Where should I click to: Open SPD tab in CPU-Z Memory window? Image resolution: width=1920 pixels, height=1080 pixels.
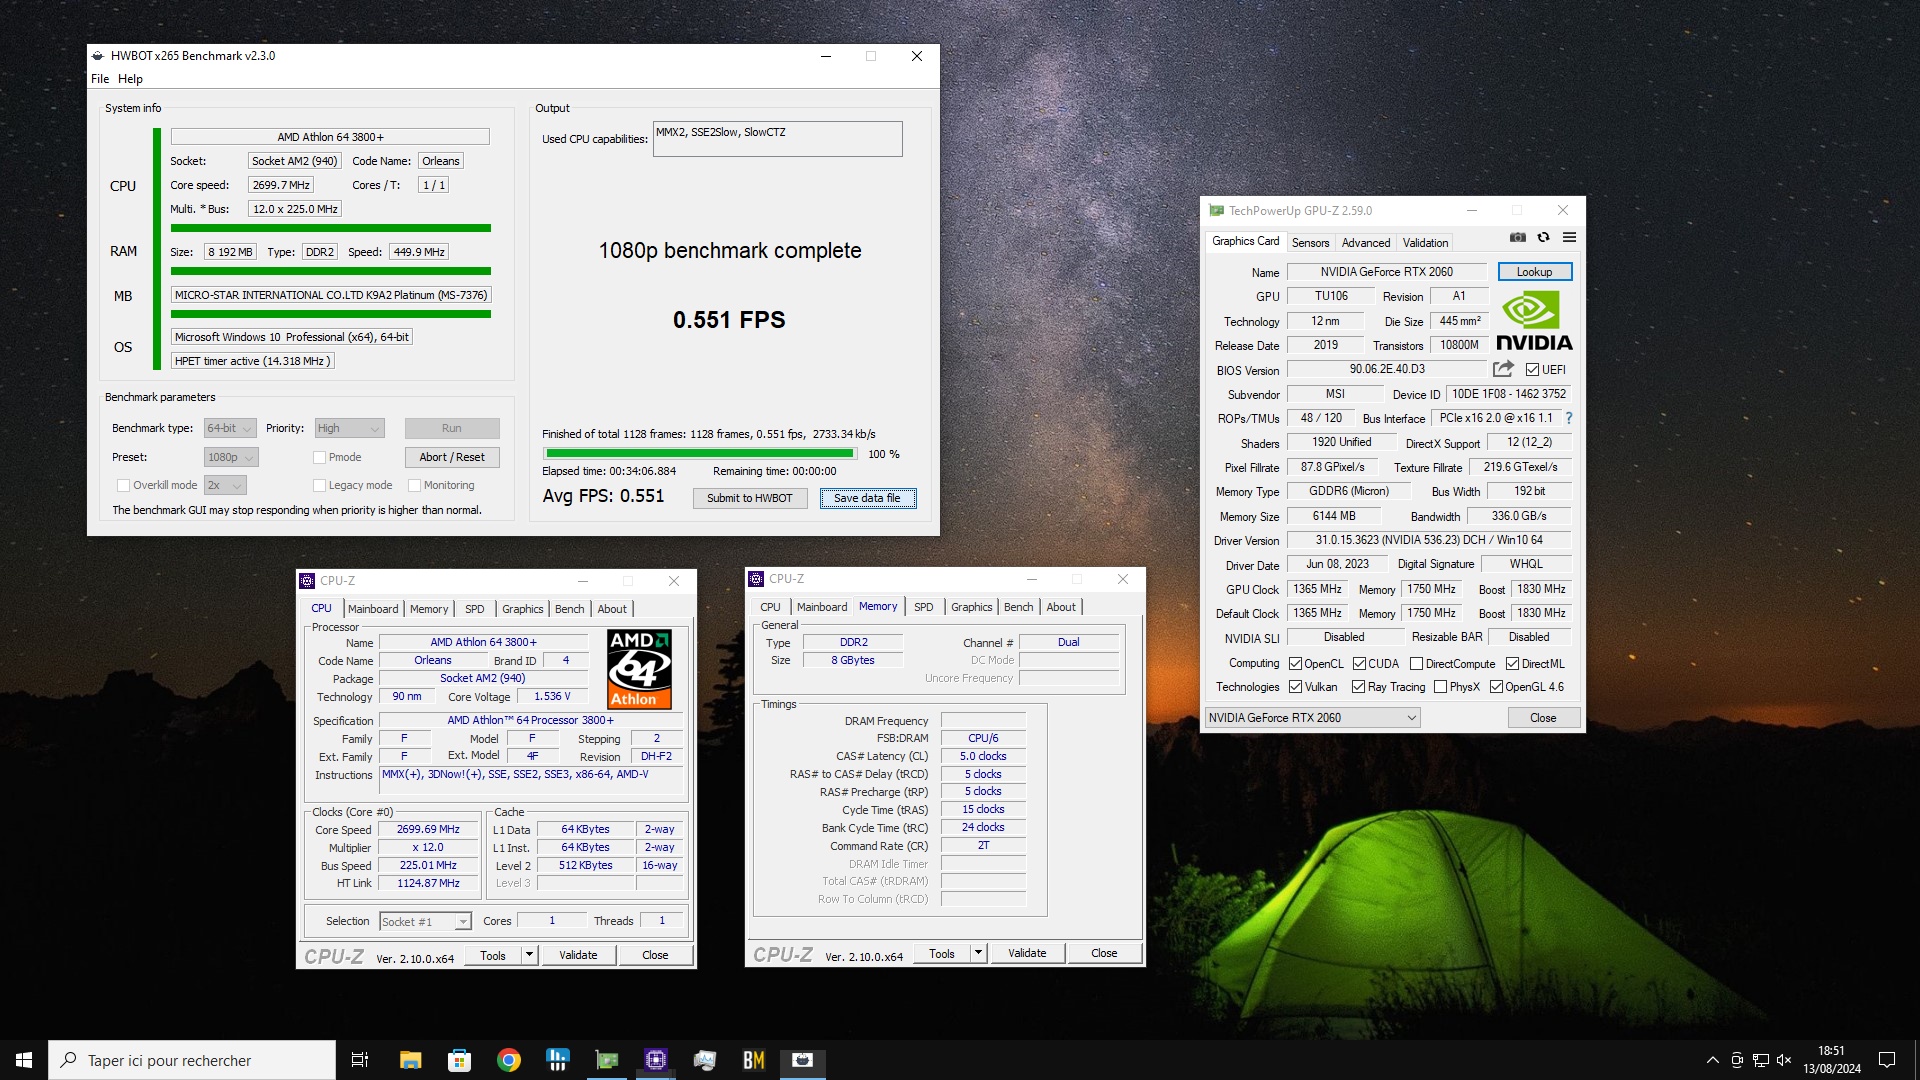923,607
